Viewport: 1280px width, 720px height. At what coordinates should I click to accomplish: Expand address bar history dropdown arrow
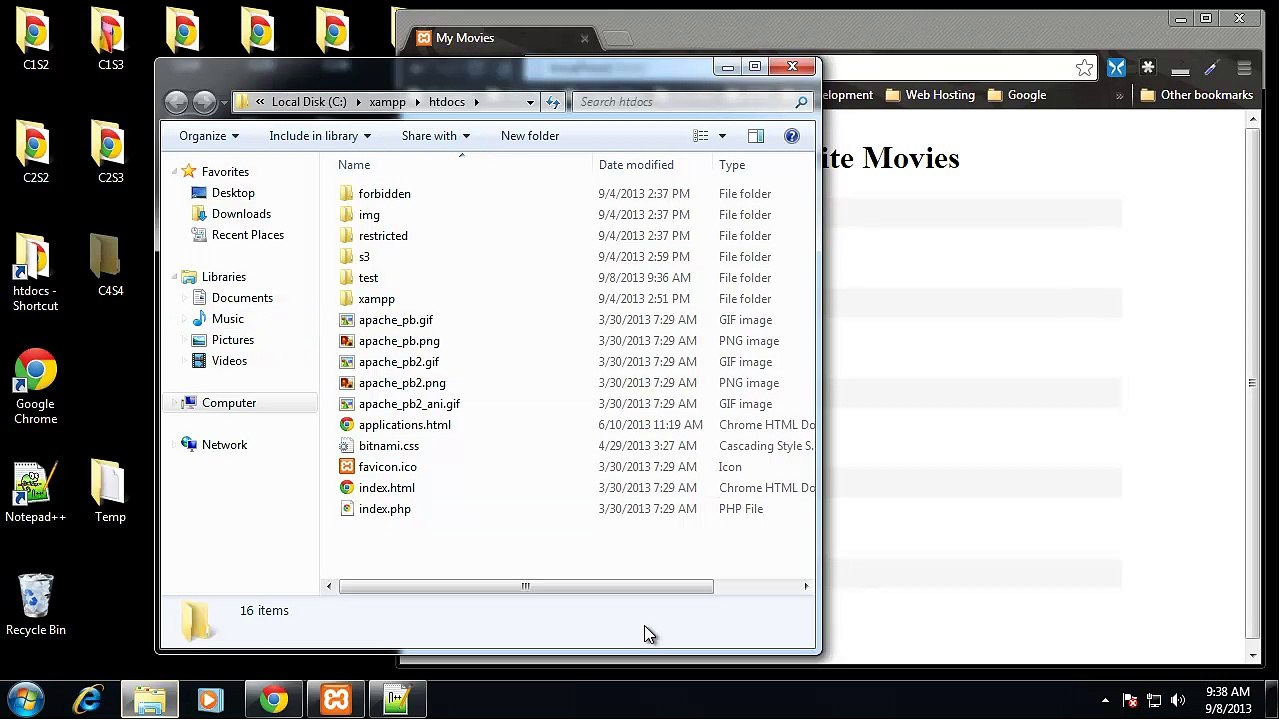530,102
